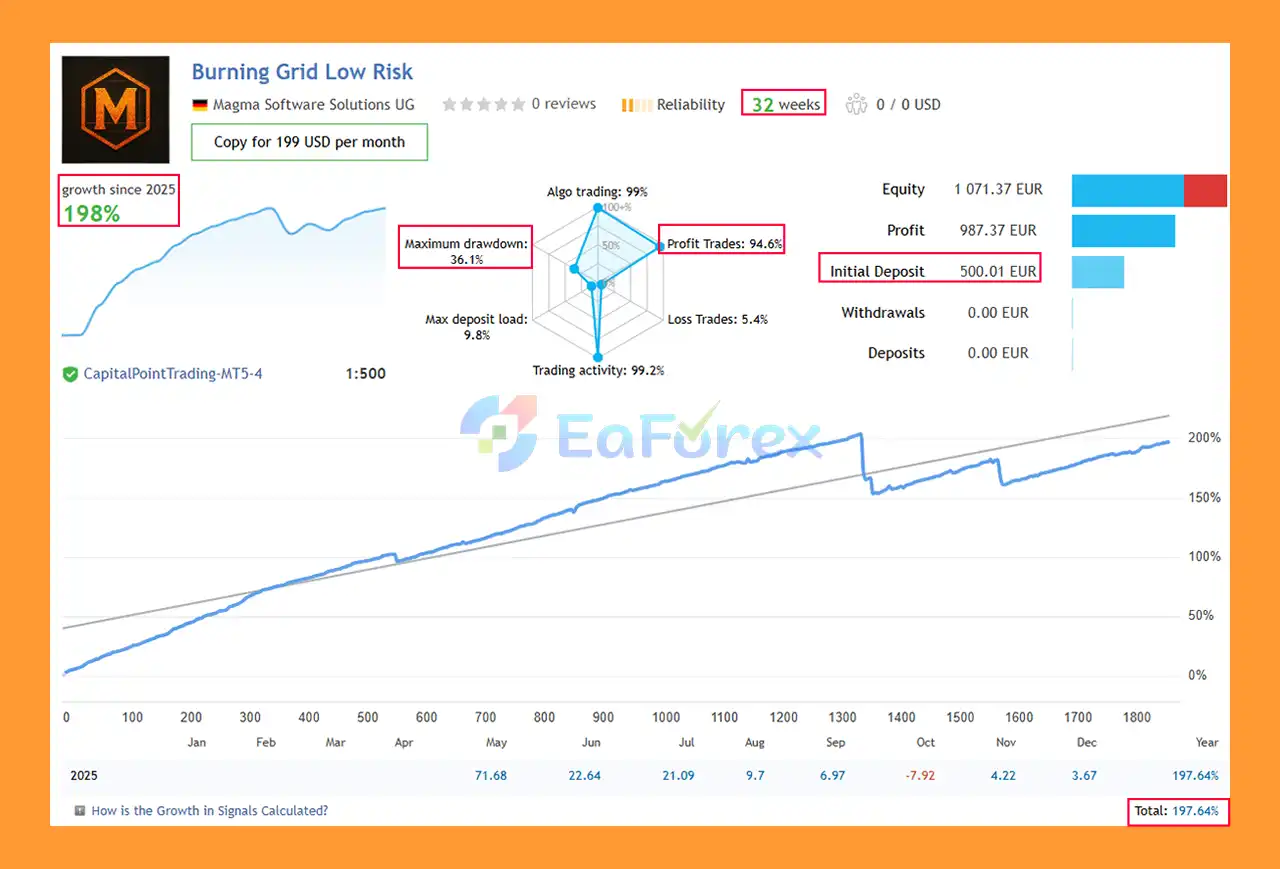Click the light blue Initial Deposit bar
Viewport: 1280px width, 869px height.
pyautogui.click(x=1097, y=272)
